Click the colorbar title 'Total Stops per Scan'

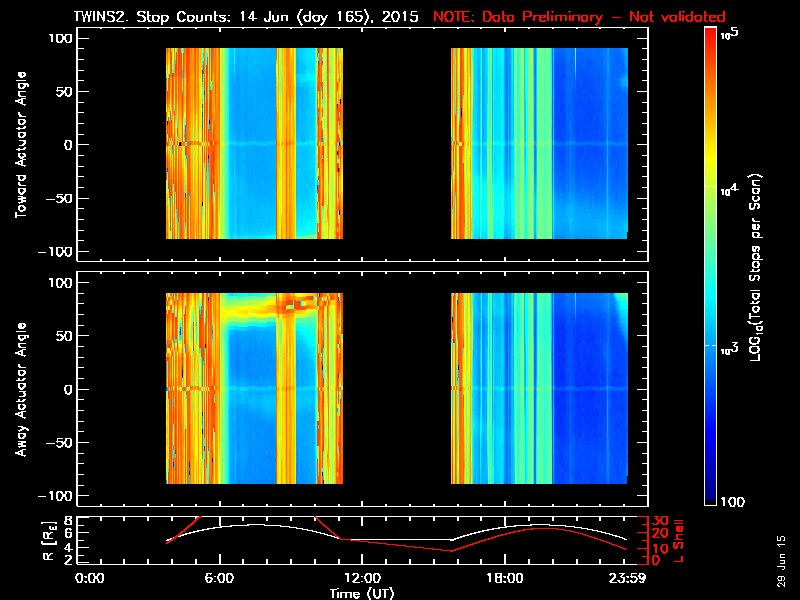click(756, 268)
